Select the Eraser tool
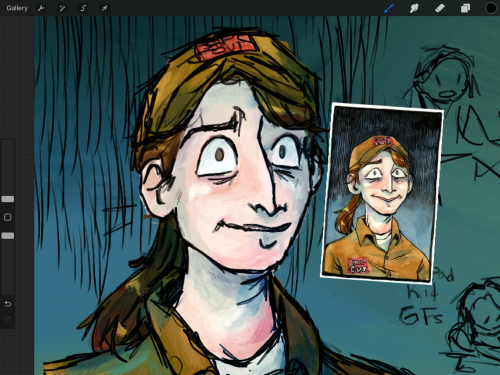 click(440, 8)
